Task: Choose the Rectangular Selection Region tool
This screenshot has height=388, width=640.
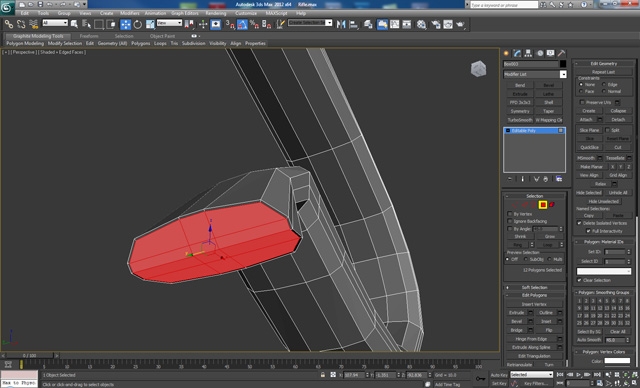Action: pos(99,24)
